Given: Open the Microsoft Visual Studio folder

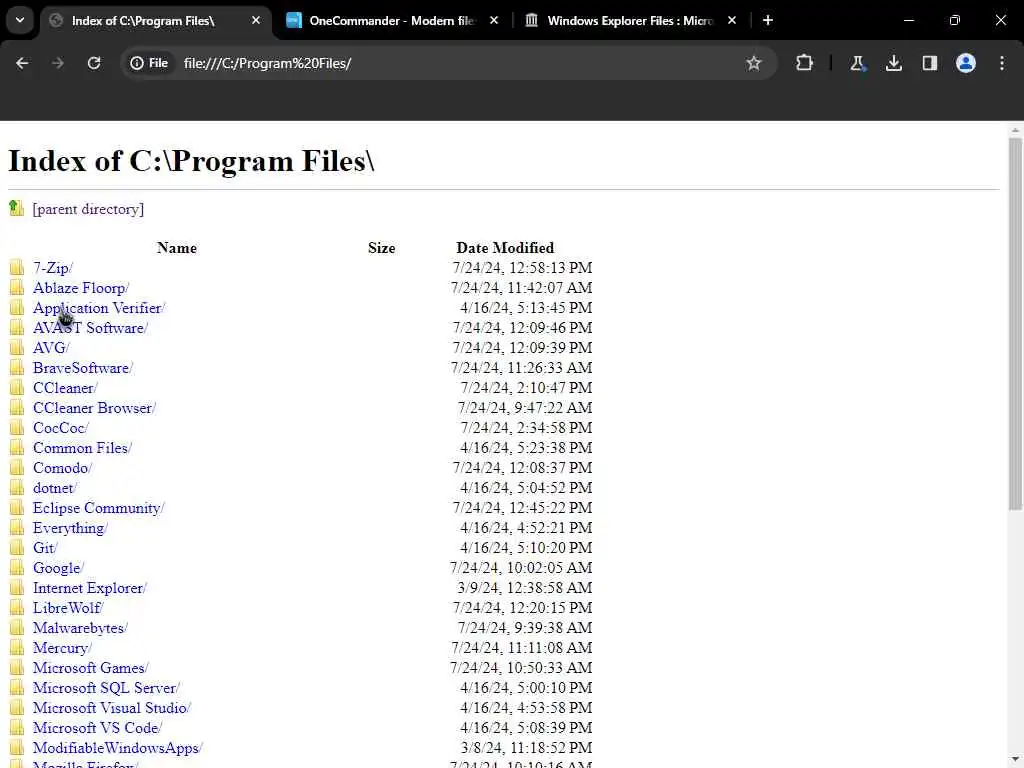Looking at the screenshot, I should tap(112, 708).
